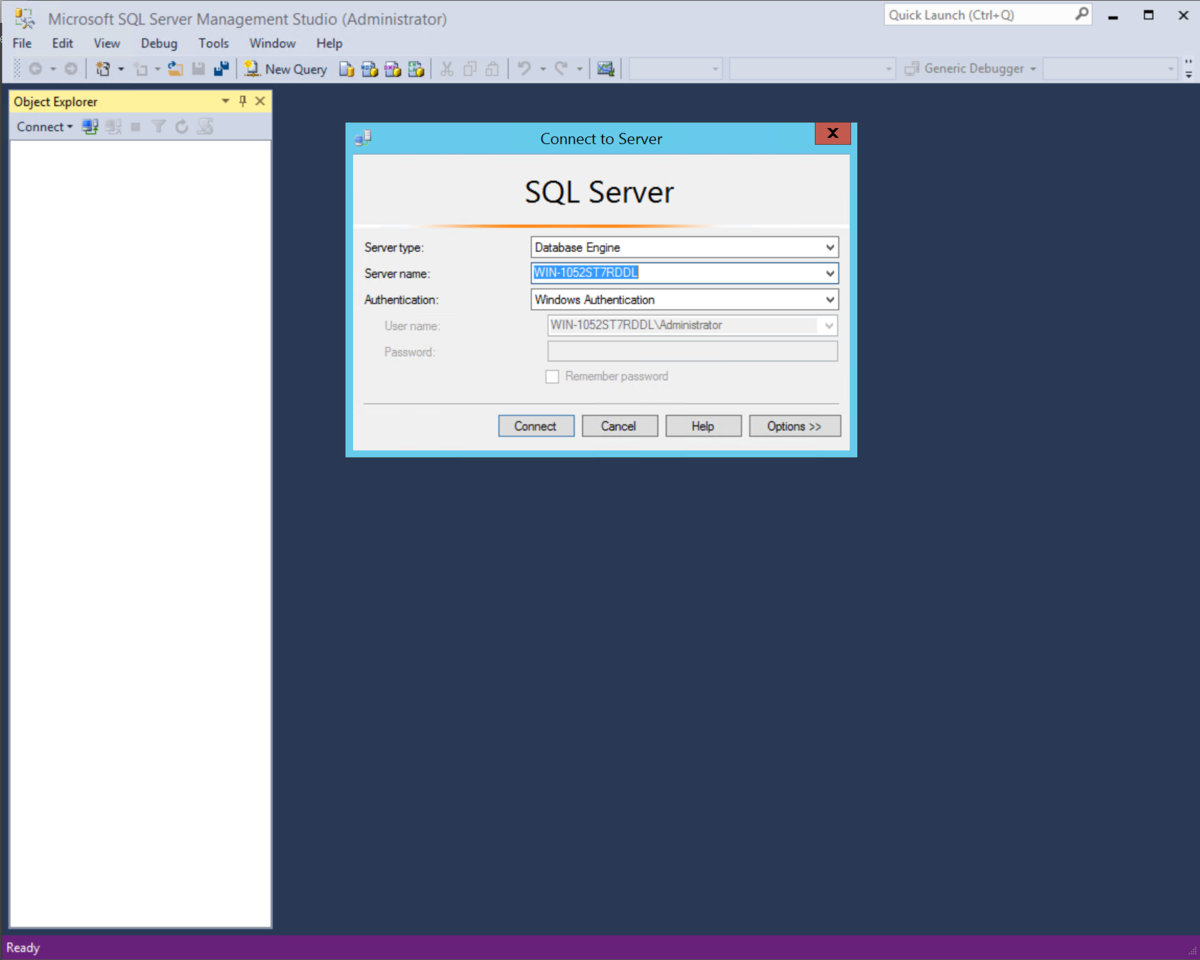Viewport: 1200px width, 960px height.
Task: Click the Copy toolbar icon
Action: (x=470, y=69)
